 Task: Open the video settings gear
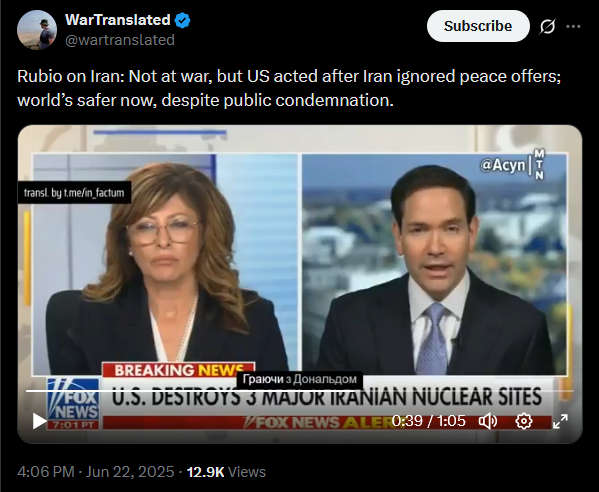(524, 421)
